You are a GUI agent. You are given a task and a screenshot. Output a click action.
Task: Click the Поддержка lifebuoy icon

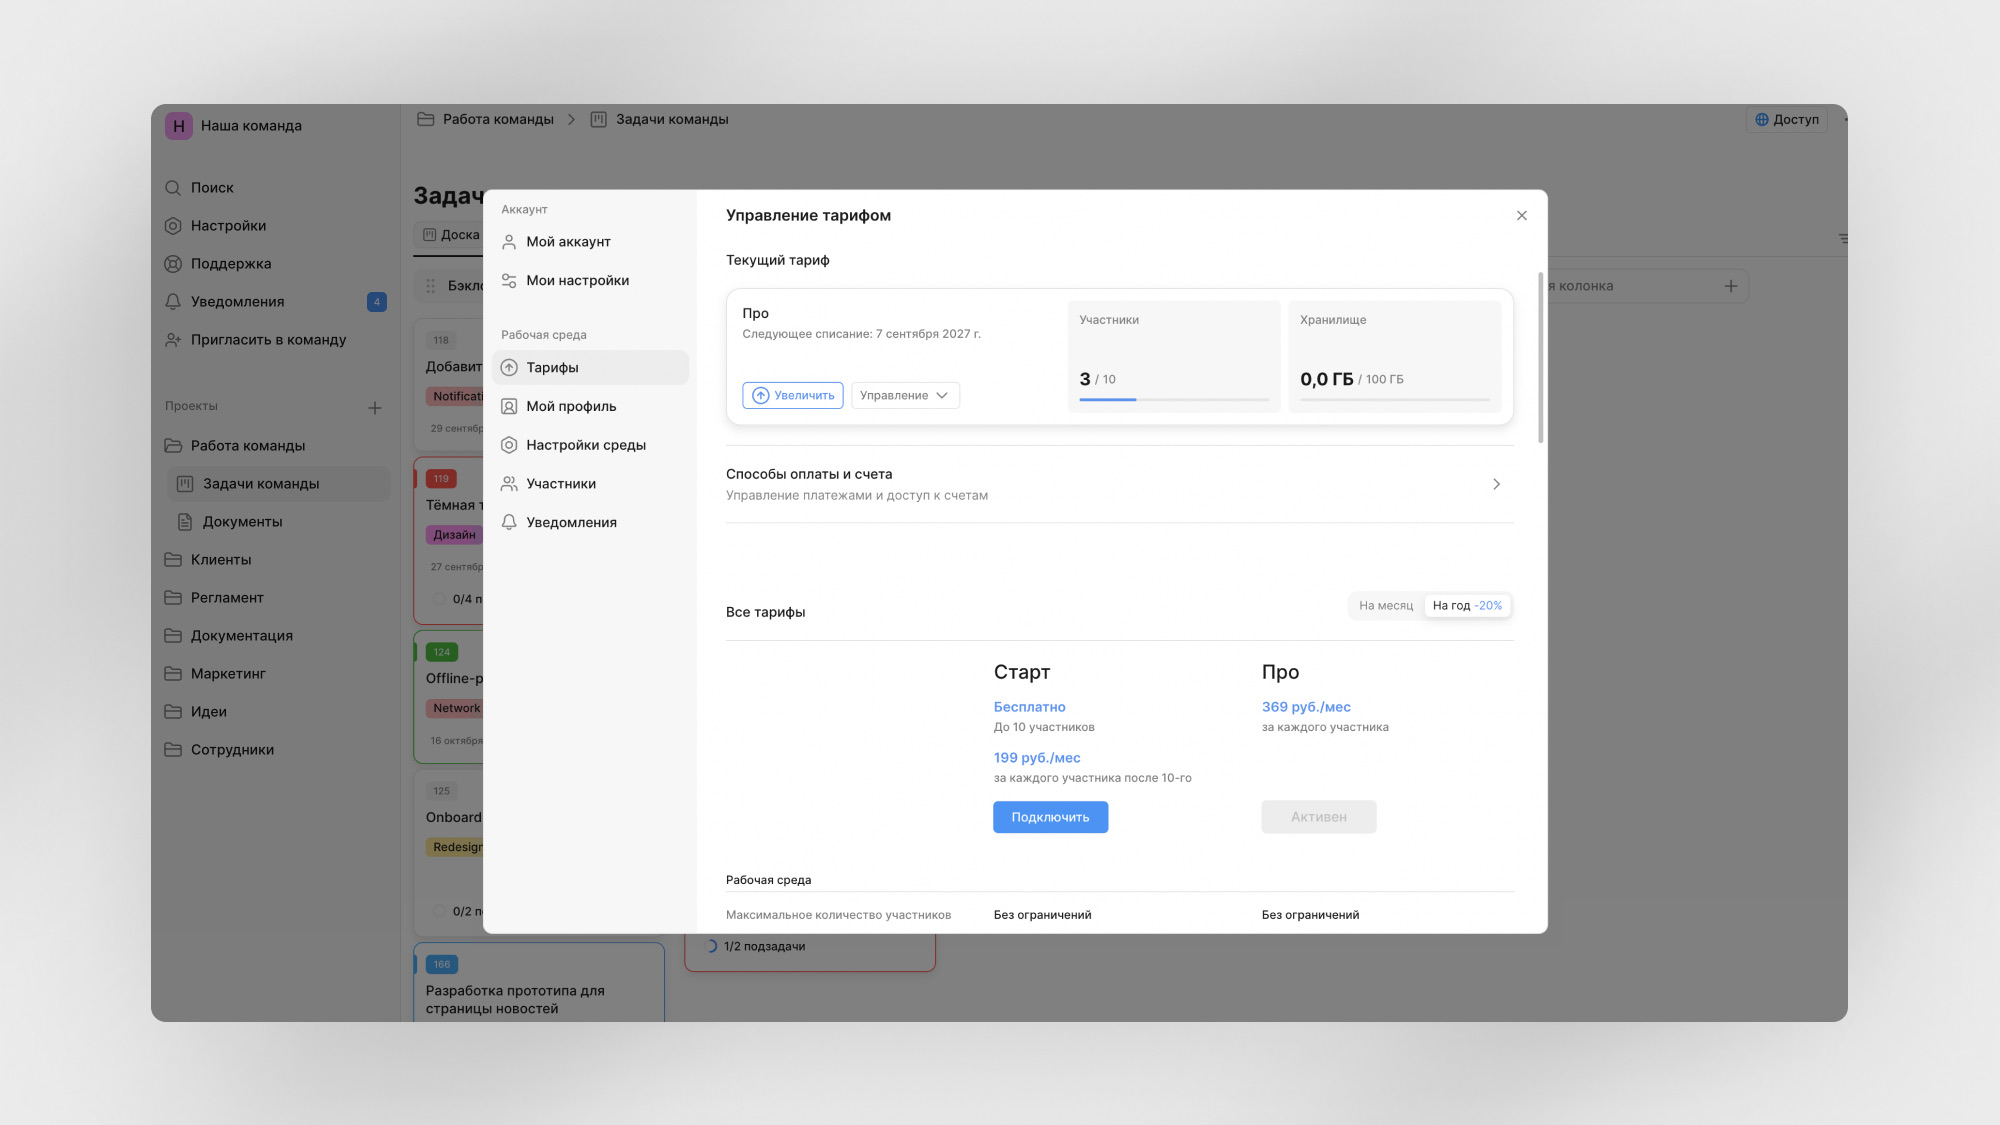point(173,264)
